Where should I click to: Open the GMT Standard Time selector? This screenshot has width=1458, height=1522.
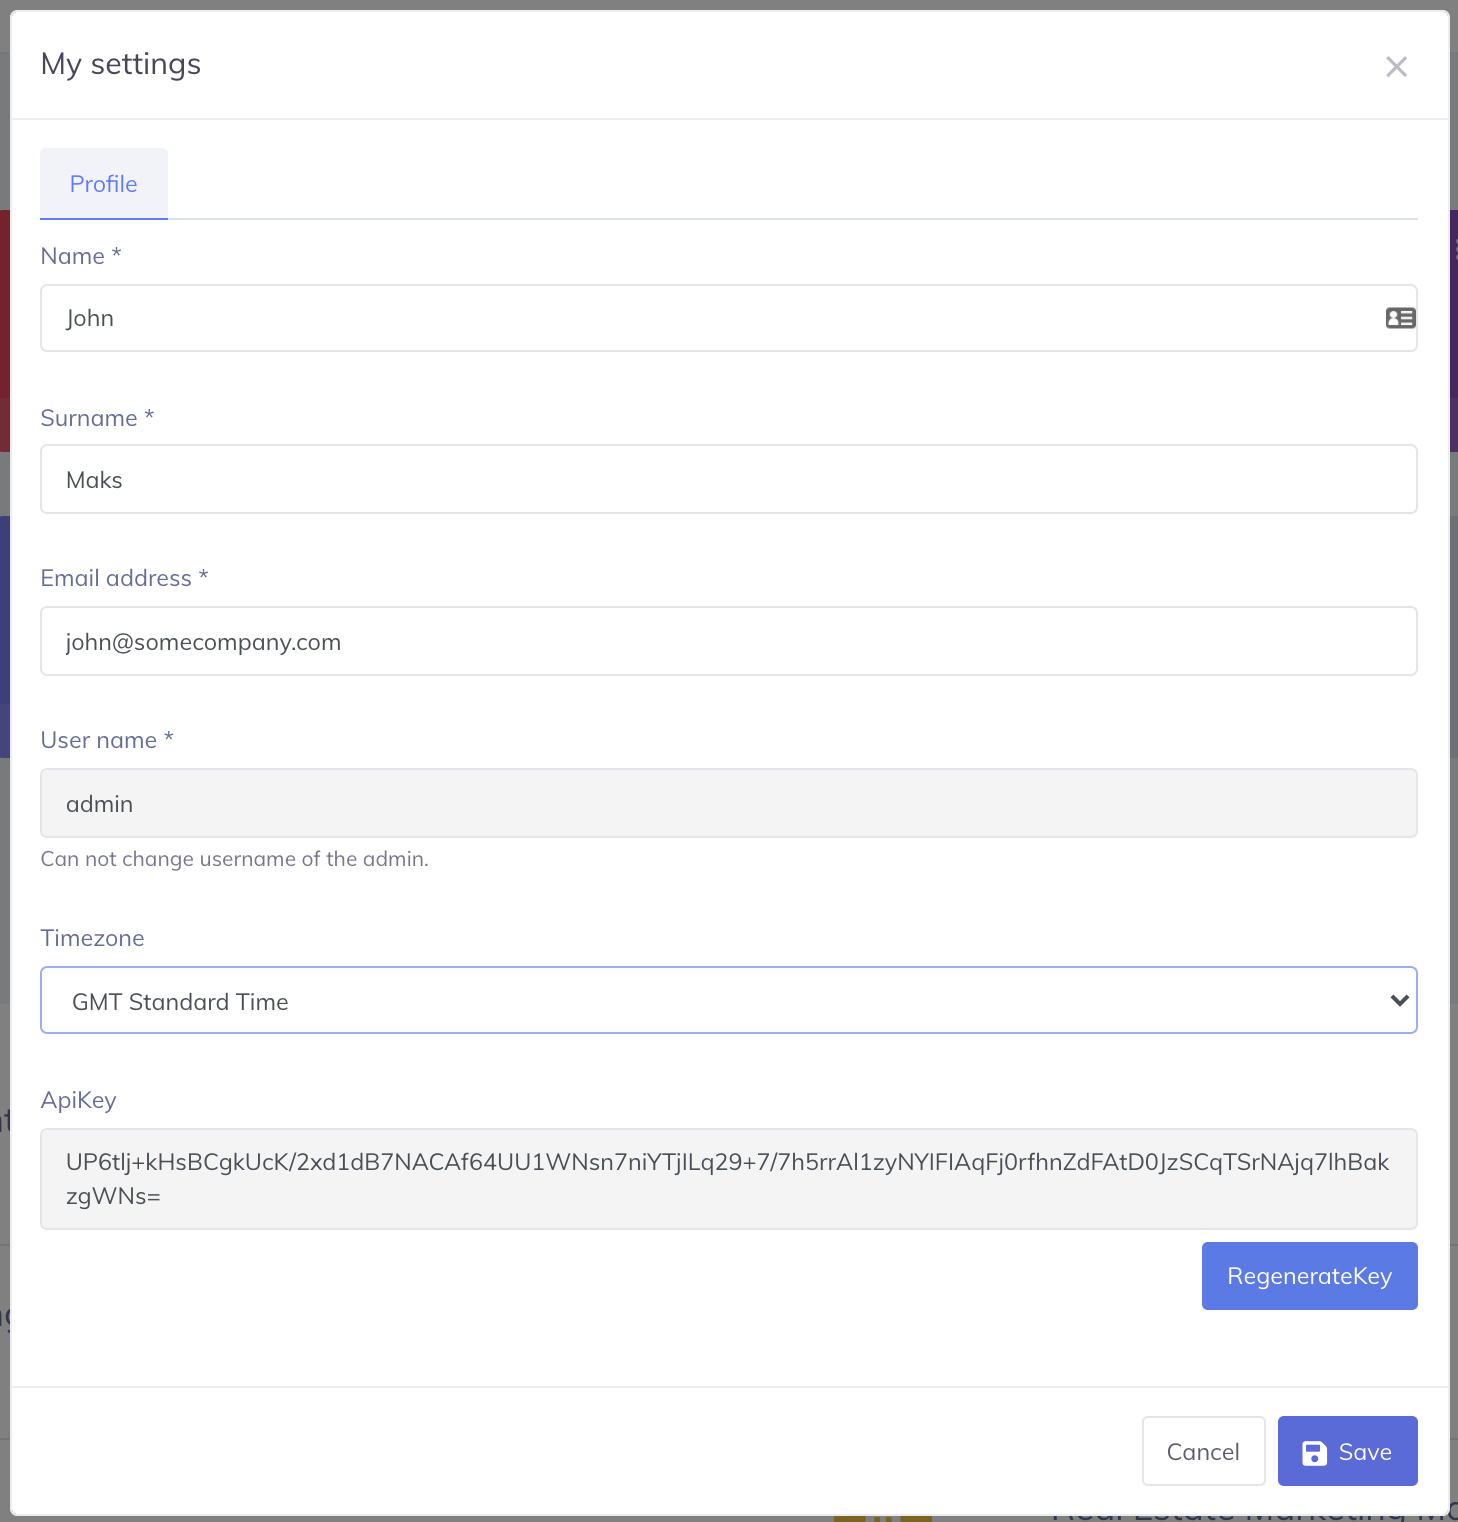tap(728, 1000)
